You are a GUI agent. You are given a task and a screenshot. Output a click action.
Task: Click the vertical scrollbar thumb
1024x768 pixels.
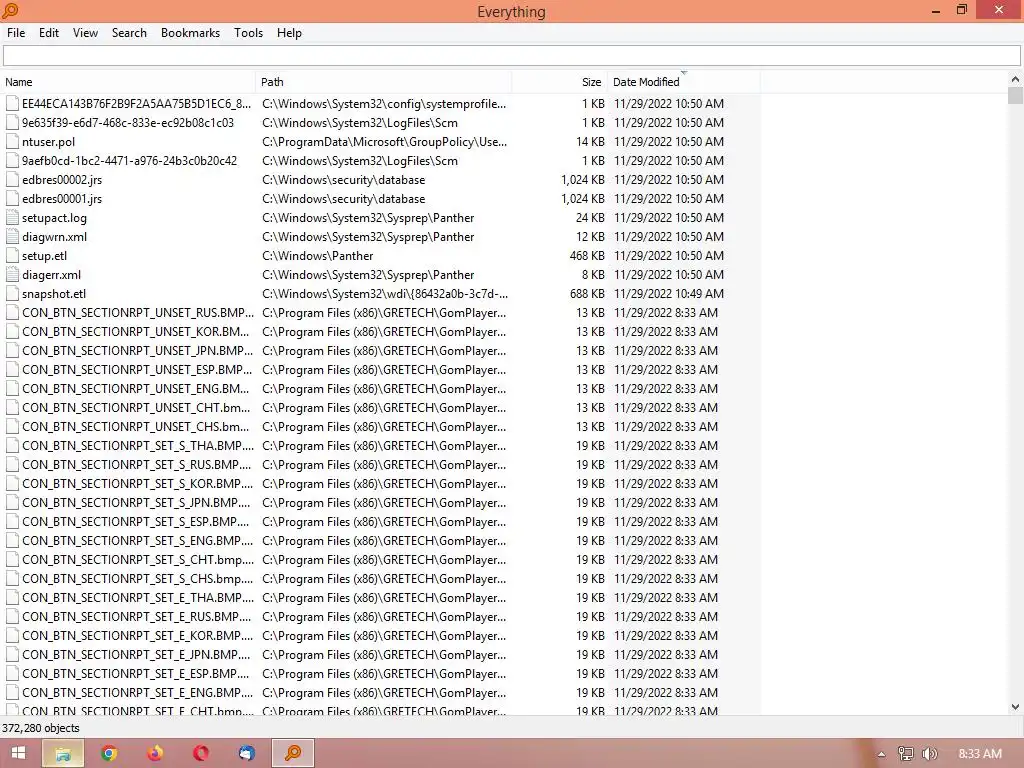click(x=1015, y=95)
